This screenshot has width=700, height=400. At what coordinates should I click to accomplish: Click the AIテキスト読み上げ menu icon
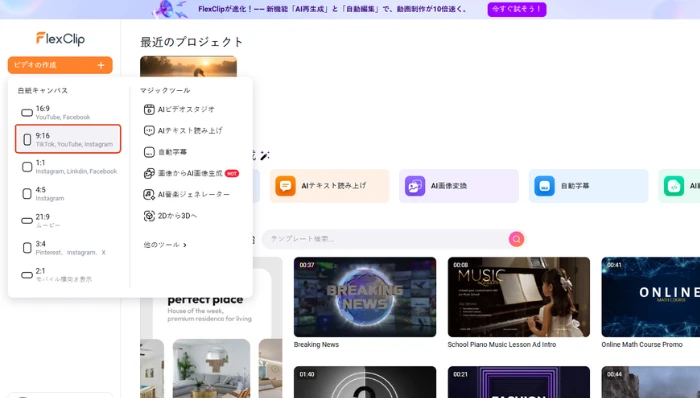click(149, 131)
